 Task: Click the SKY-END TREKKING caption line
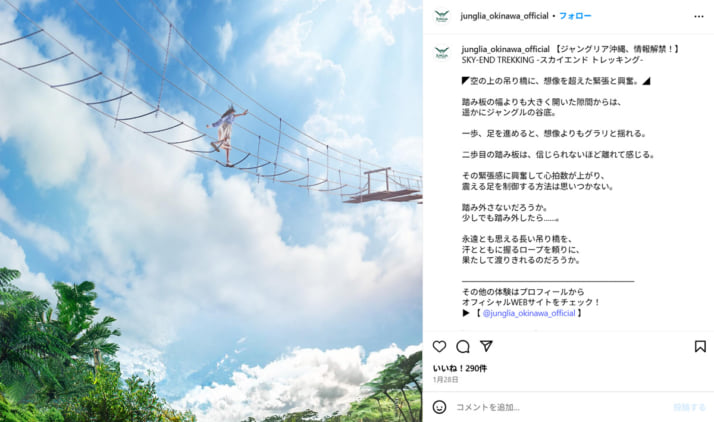(552, 60)
